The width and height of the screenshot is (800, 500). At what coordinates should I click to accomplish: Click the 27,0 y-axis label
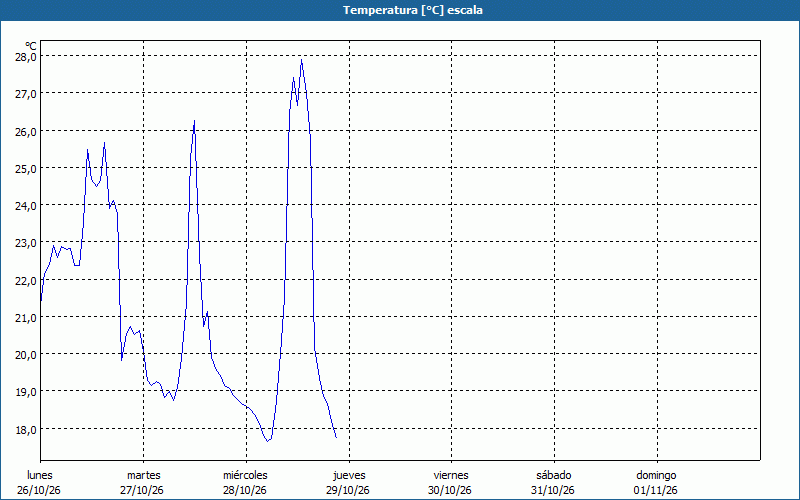point(26,93)
